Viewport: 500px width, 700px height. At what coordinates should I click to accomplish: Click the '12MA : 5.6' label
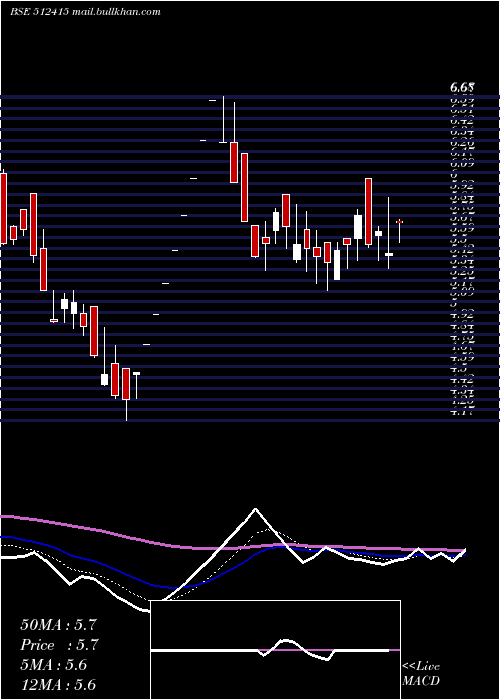[58, 685]
